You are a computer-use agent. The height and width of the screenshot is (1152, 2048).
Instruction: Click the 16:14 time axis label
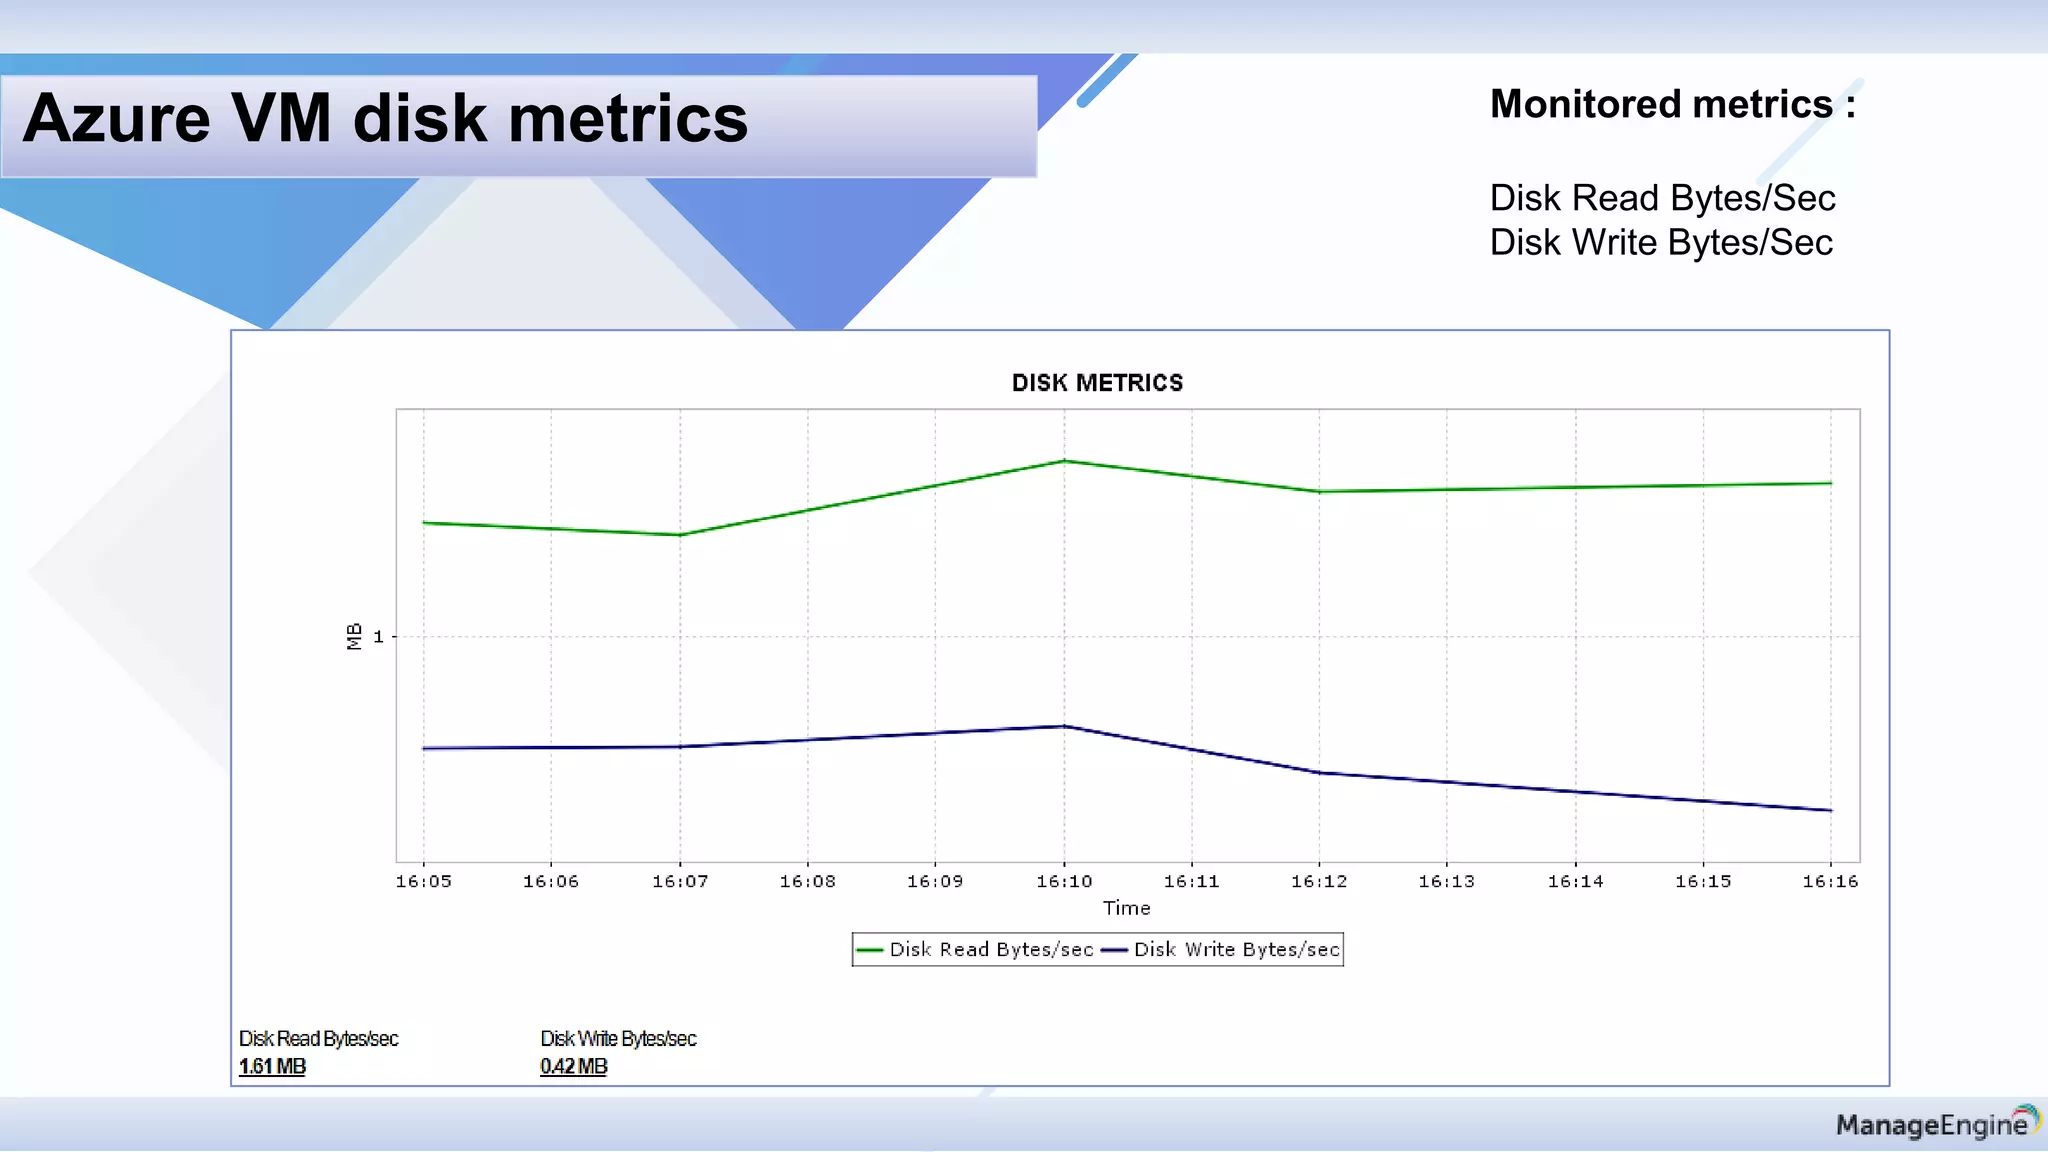(x=1575, y=881)
